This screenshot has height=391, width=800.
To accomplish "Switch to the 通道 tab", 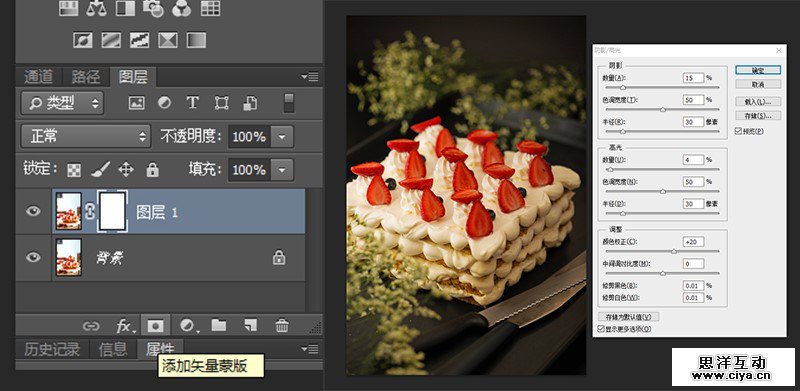I will (38, 77).
